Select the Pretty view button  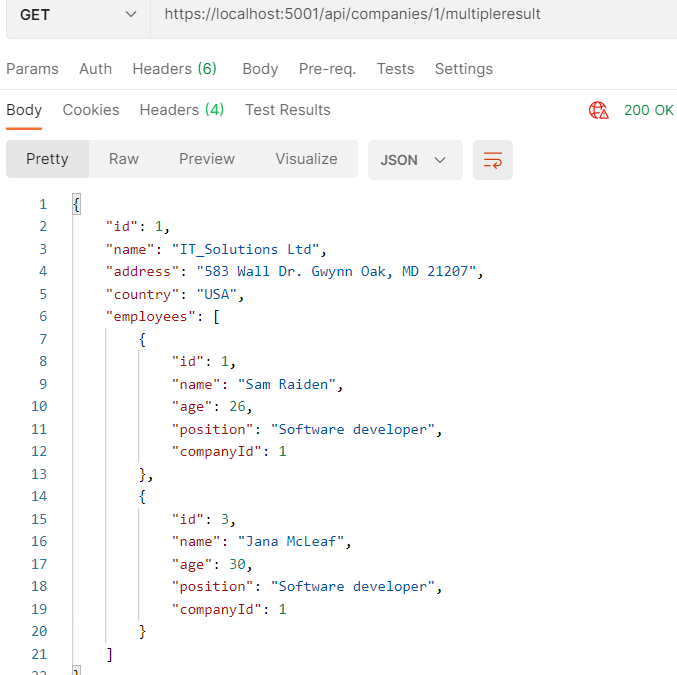tap(47, 159)
